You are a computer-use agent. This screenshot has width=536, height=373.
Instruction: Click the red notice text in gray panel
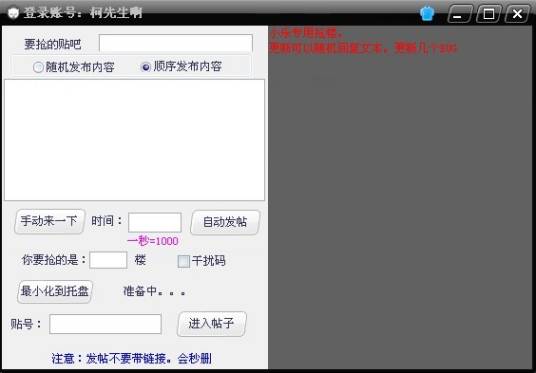(x=363, y=41)
